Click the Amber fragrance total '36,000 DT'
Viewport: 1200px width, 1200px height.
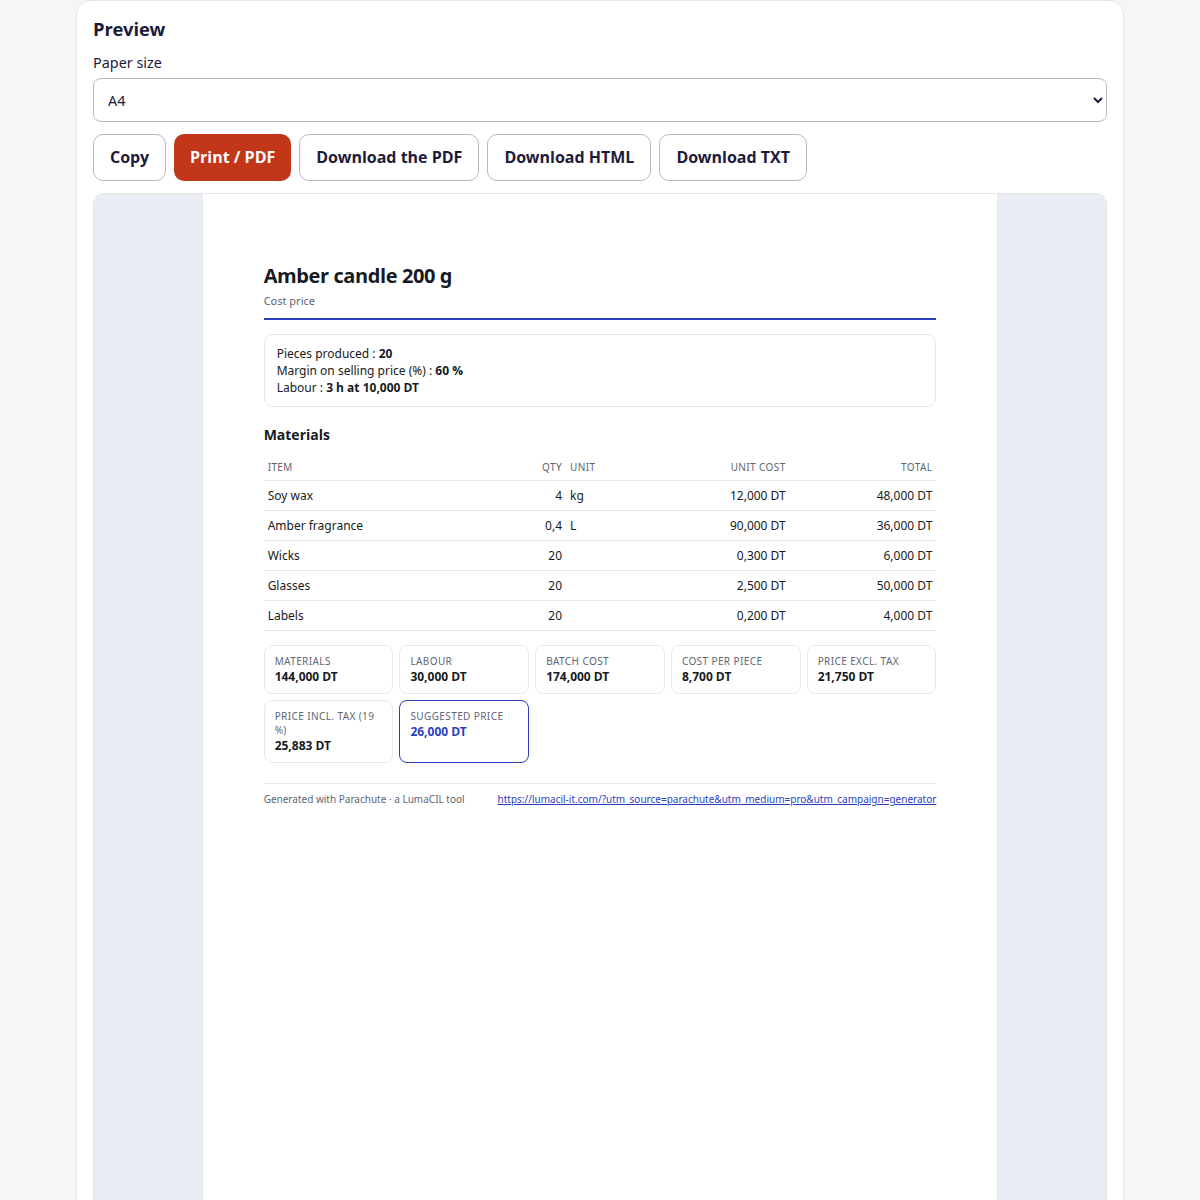click(904, 526)
